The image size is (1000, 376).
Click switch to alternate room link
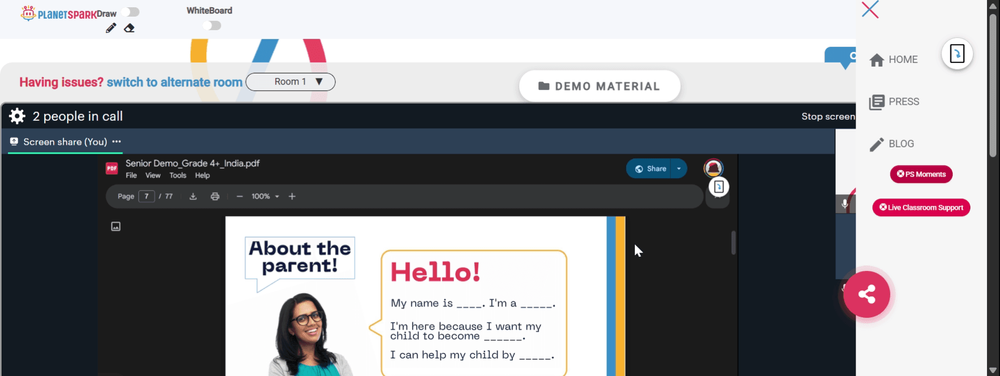click(174, 82)
